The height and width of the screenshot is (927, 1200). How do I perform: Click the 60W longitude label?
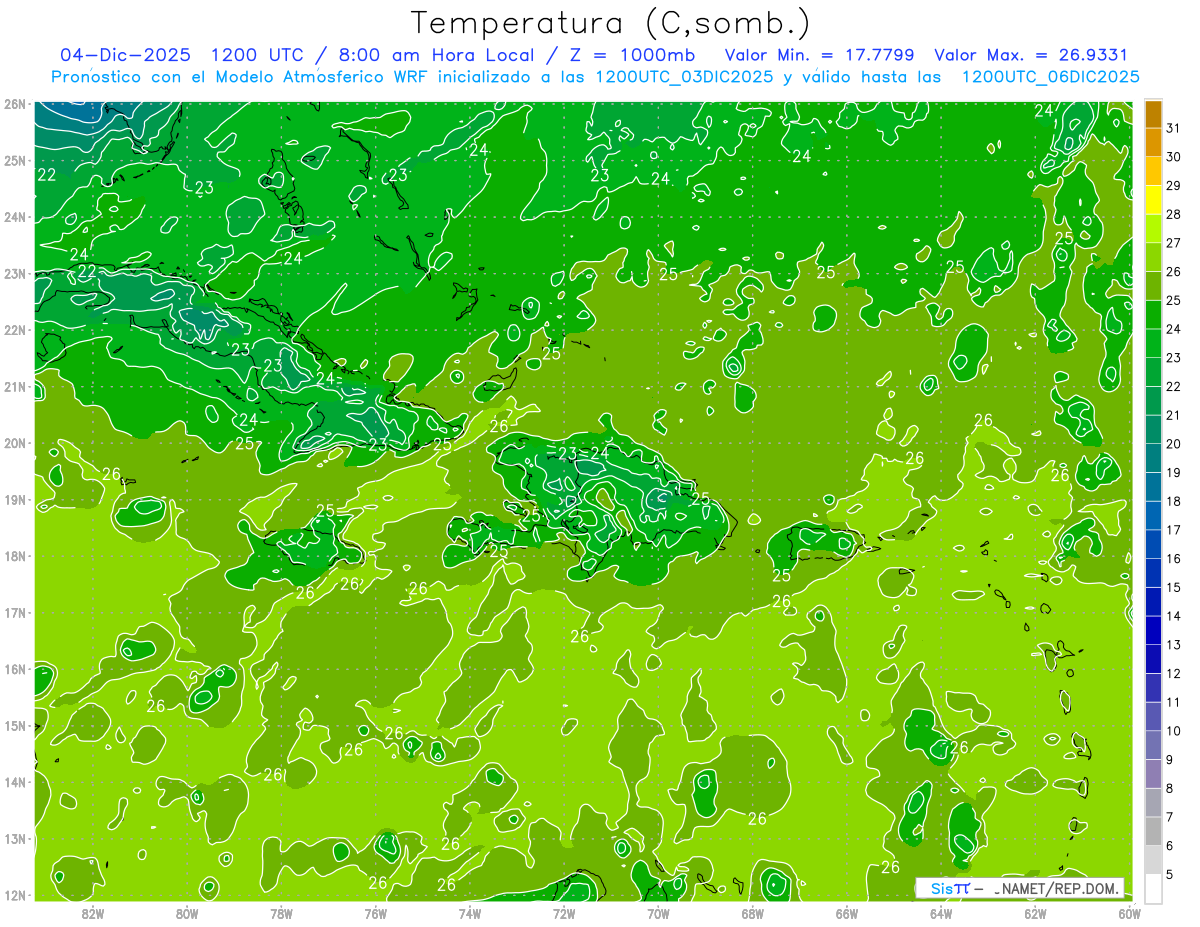pyautogui.click(x=1130, y=912)
